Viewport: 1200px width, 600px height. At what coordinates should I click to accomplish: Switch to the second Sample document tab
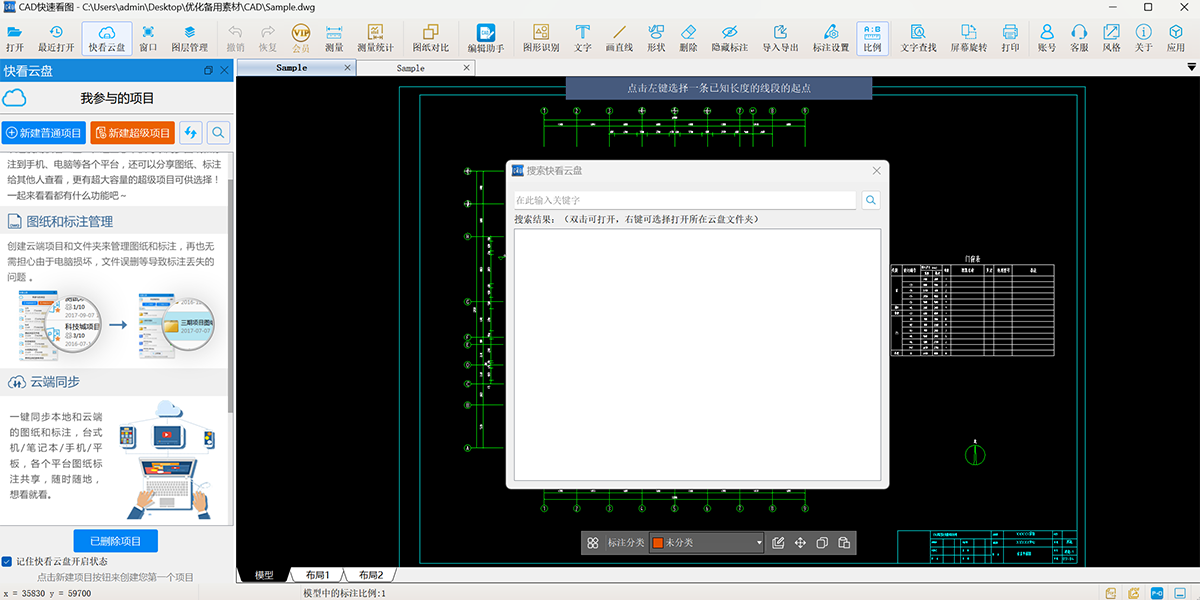click(x=410, y=68)
